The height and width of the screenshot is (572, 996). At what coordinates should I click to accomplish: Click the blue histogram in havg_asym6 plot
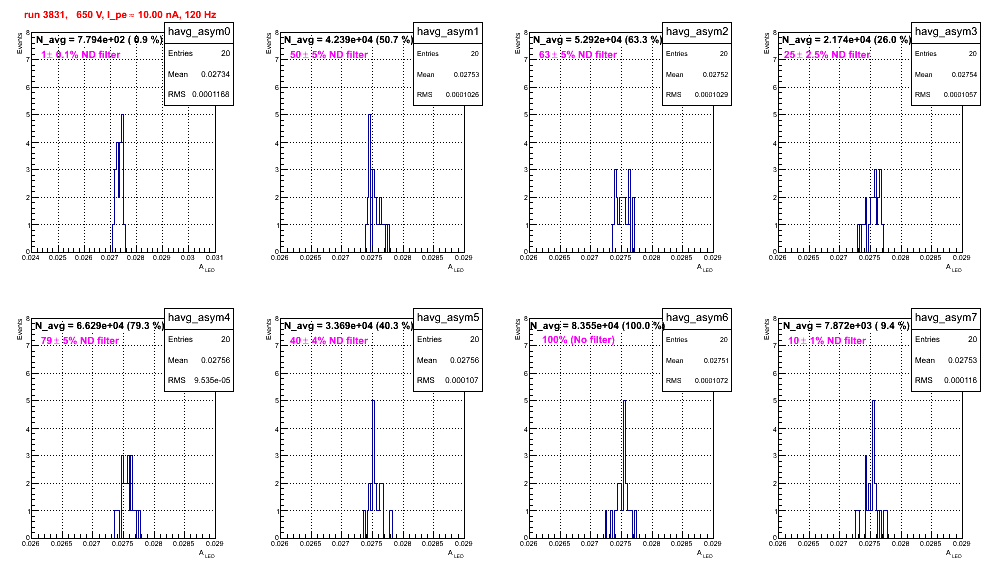[621, 470]
